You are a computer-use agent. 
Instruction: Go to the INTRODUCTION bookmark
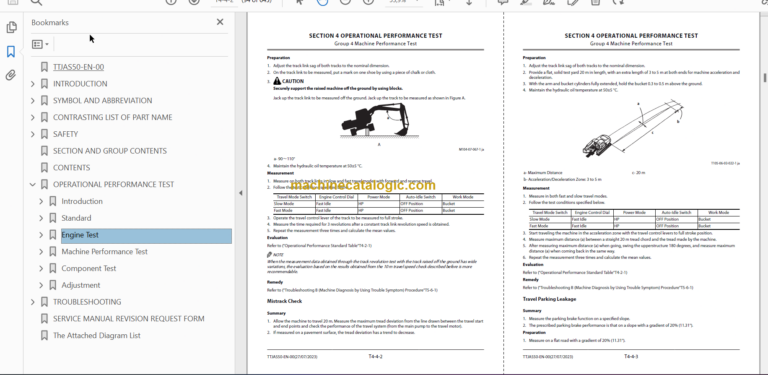[80, 84]
